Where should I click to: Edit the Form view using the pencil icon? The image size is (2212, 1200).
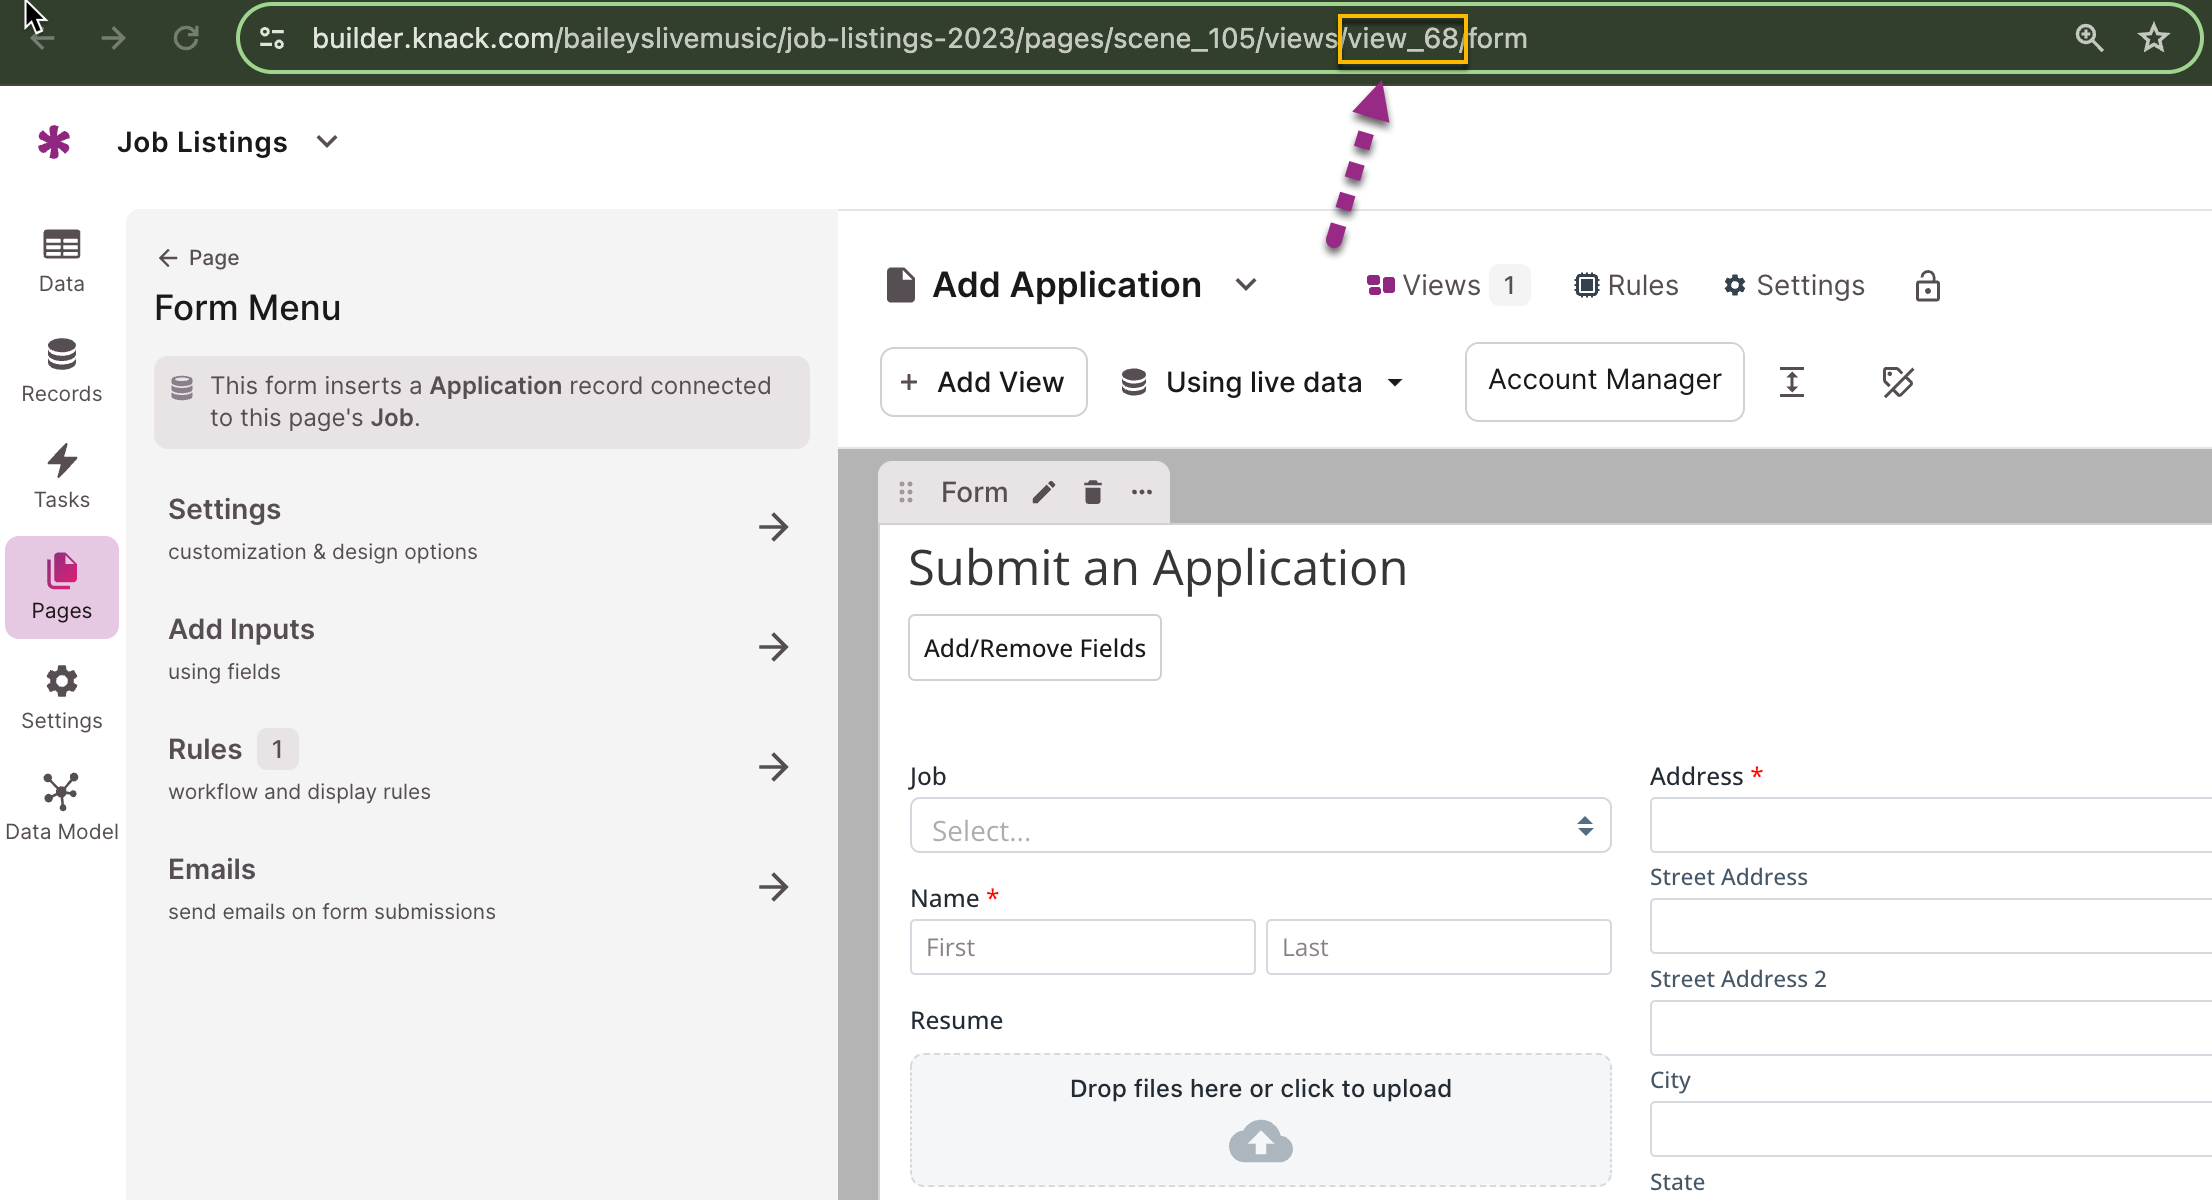point(1044,491)
